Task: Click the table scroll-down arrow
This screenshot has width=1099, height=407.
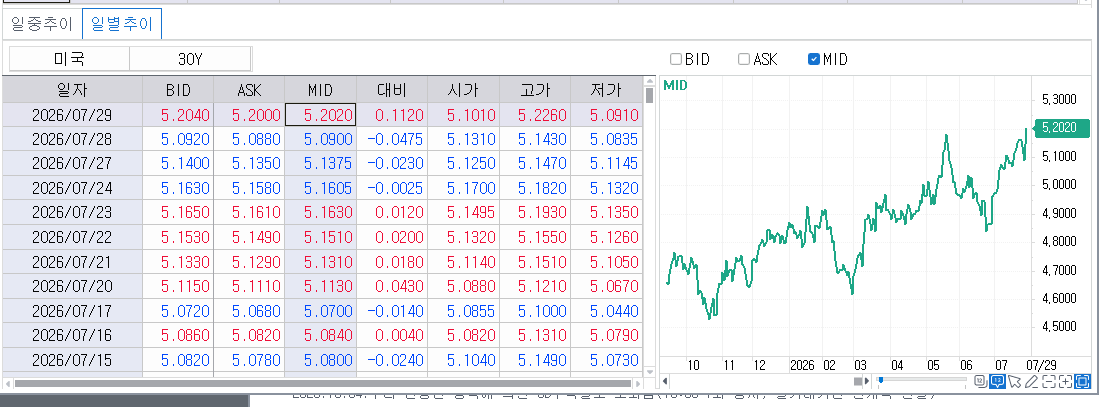Action: [x=649, y=371]
